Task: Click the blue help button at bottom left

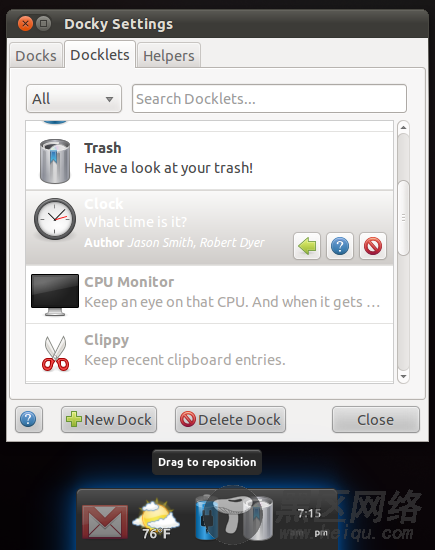Action: [28, 420]
